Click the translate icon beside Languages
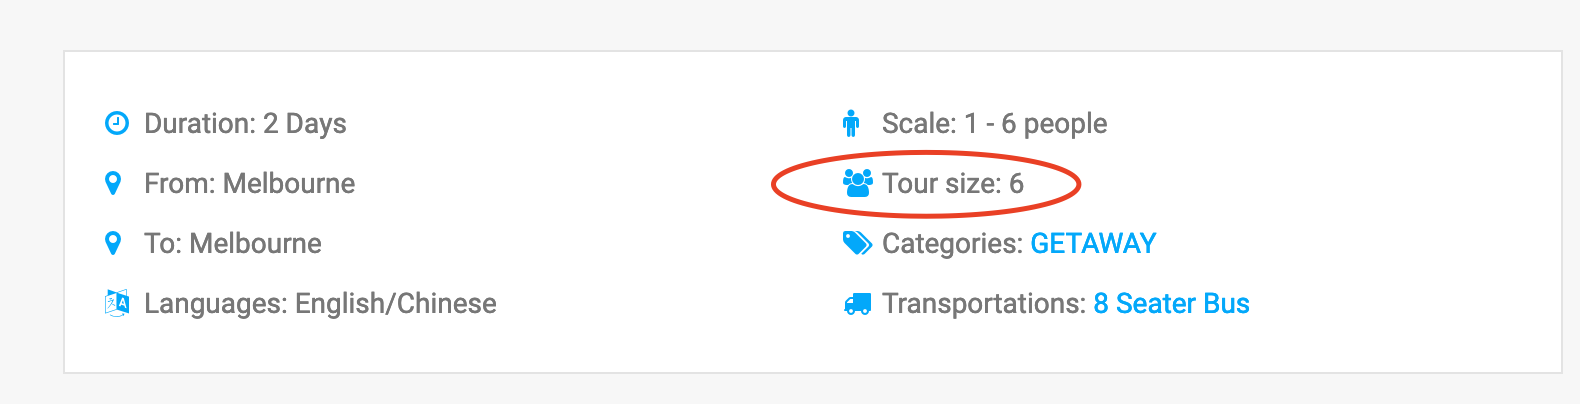 117,303
